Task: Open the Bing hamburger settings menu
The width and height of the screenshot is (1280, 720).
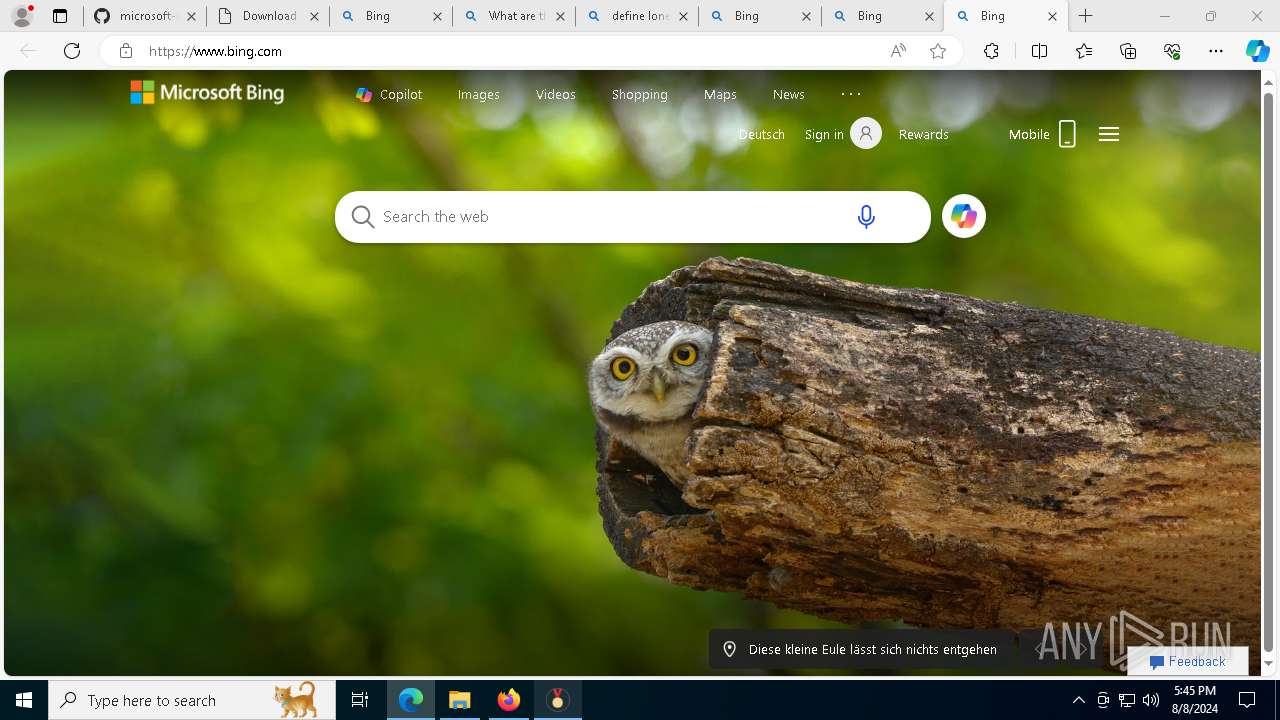Action: click(1108, 134)
